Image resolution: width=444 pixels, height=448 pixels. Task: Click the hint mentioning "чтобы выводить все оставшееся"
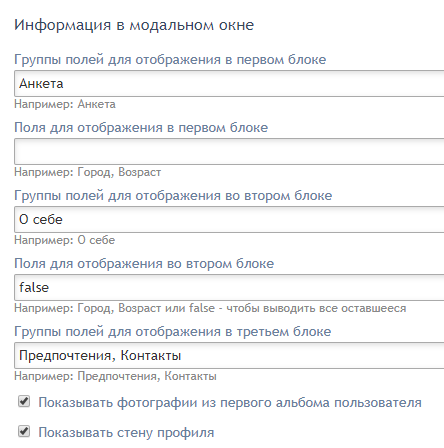coord(210,308)
